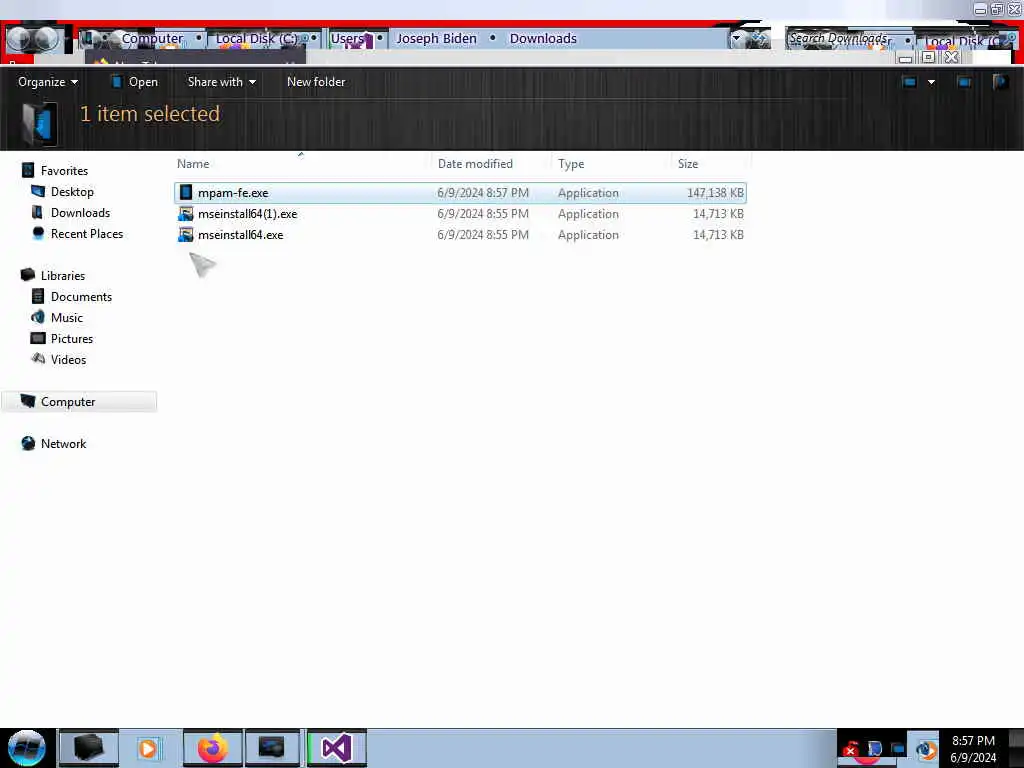The image size is (1024, 768).
Task: Select the Recent Places label under Favorites
Action: 87,233
